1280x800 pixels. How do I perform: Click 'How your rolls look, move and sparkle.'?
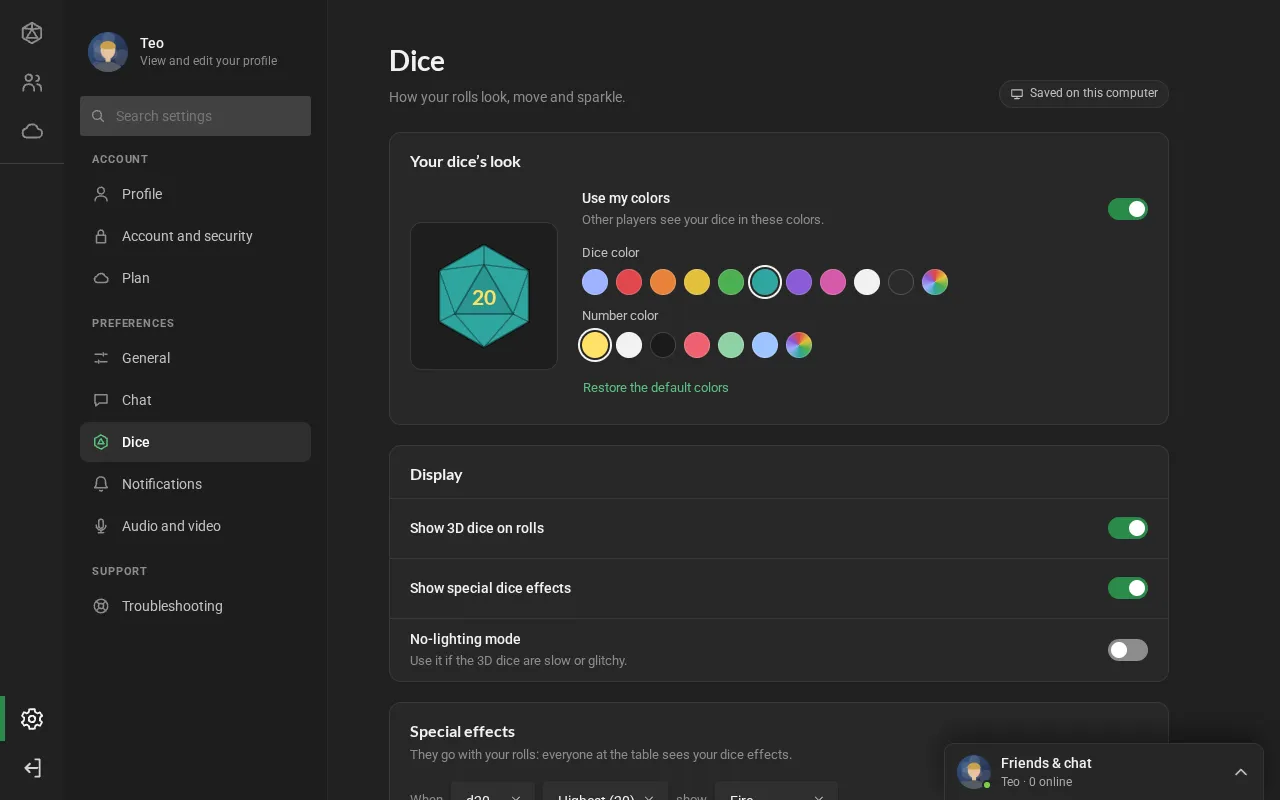(x=507, y=97)
